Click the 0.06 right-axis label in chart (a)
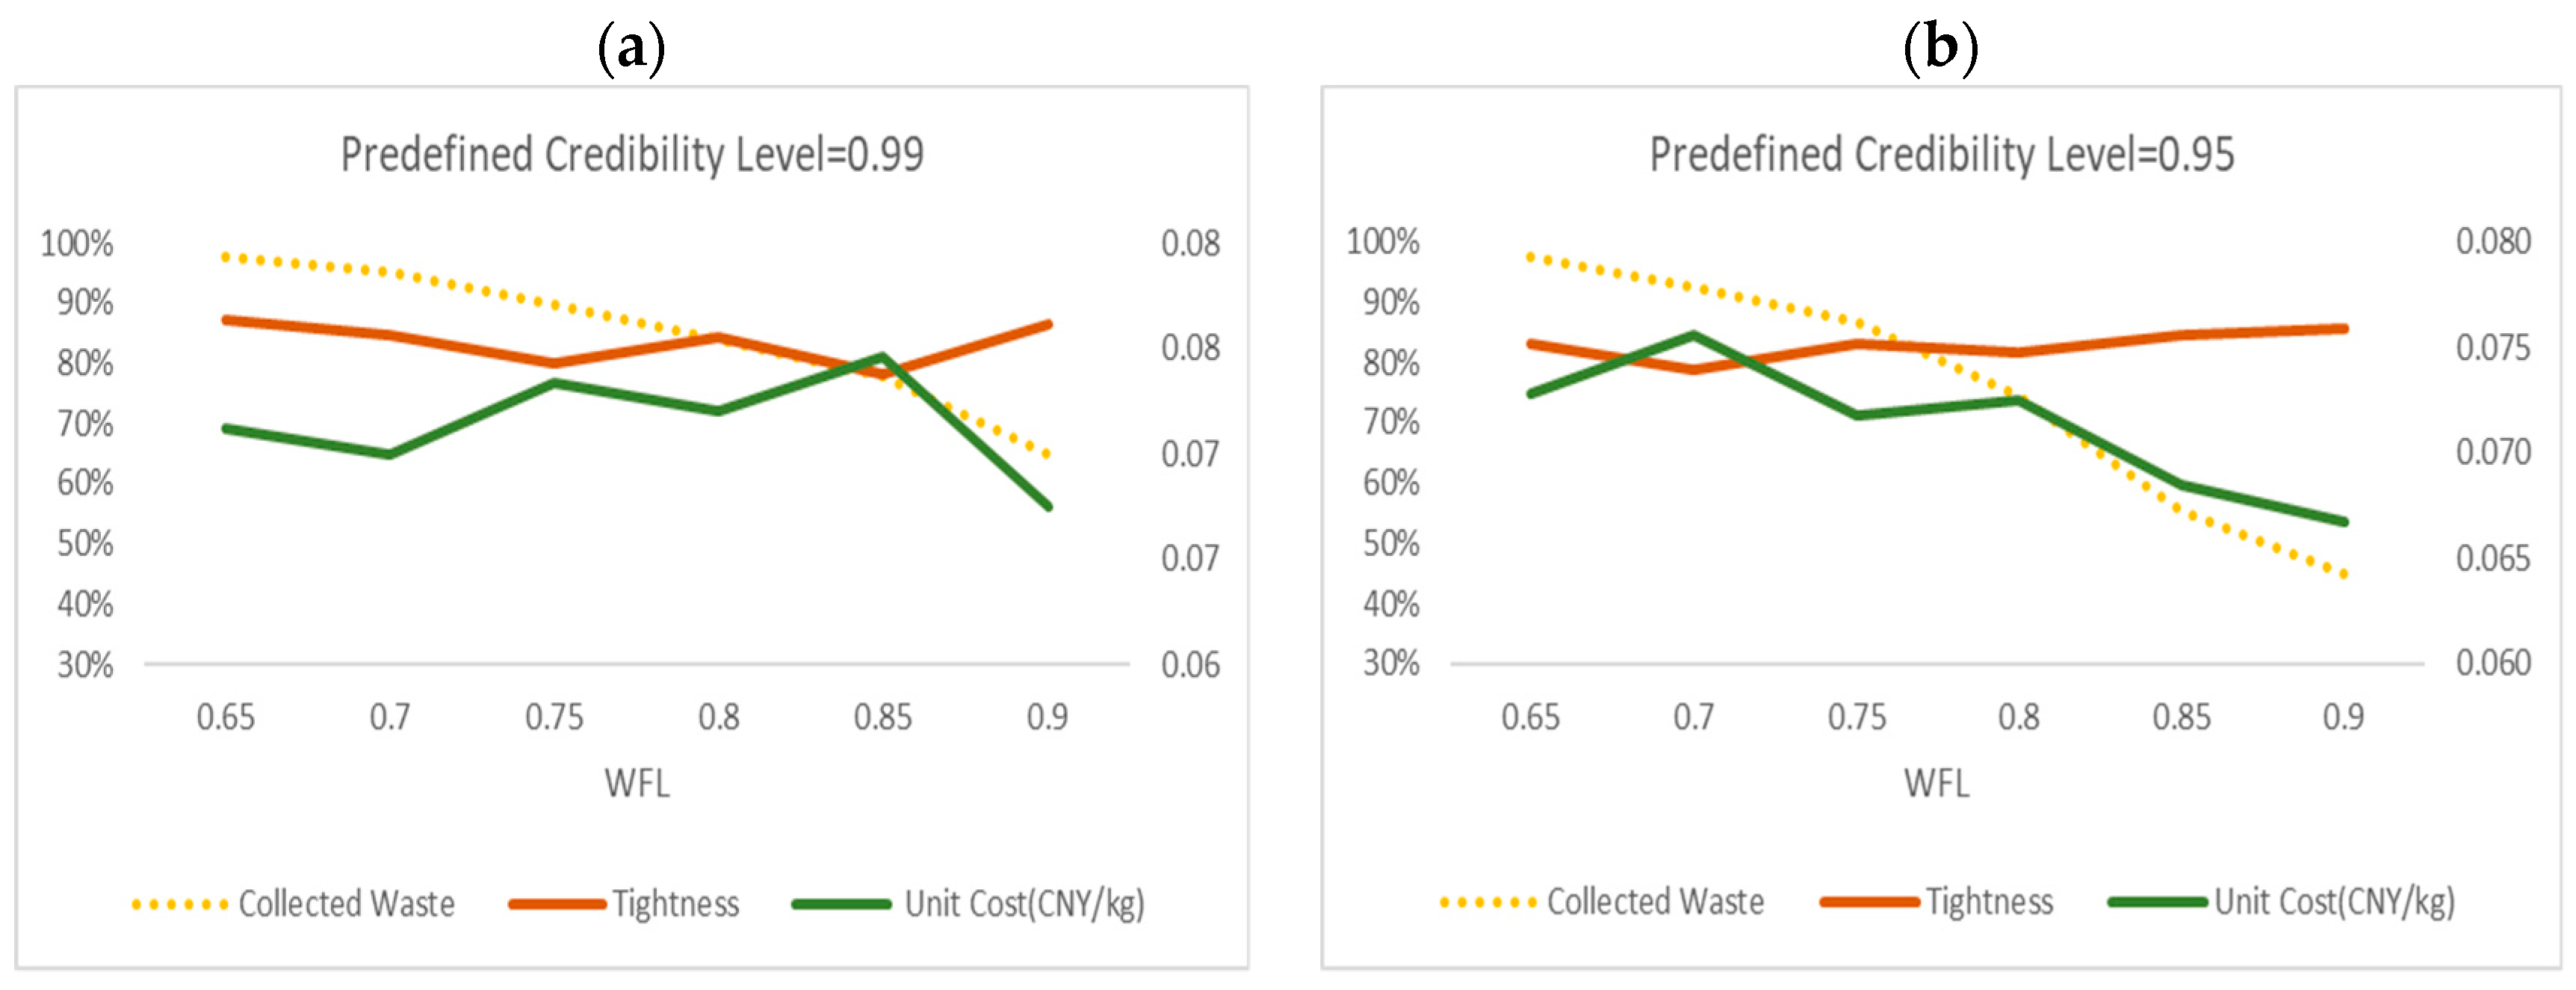This screenshot has height=990, width=2576. click(x=1190, y=665)
